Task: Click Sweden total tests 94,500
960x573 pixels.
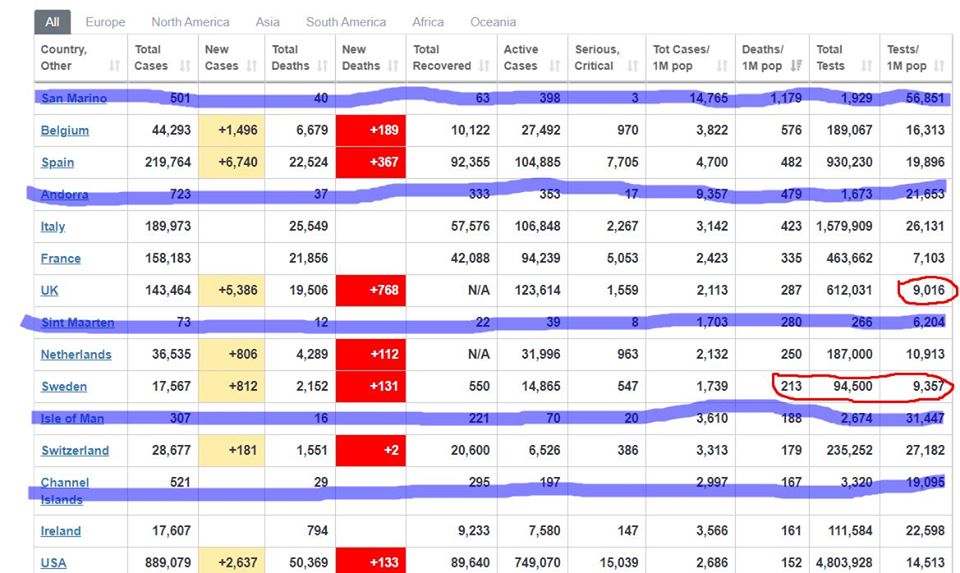Action: (853, 386)
